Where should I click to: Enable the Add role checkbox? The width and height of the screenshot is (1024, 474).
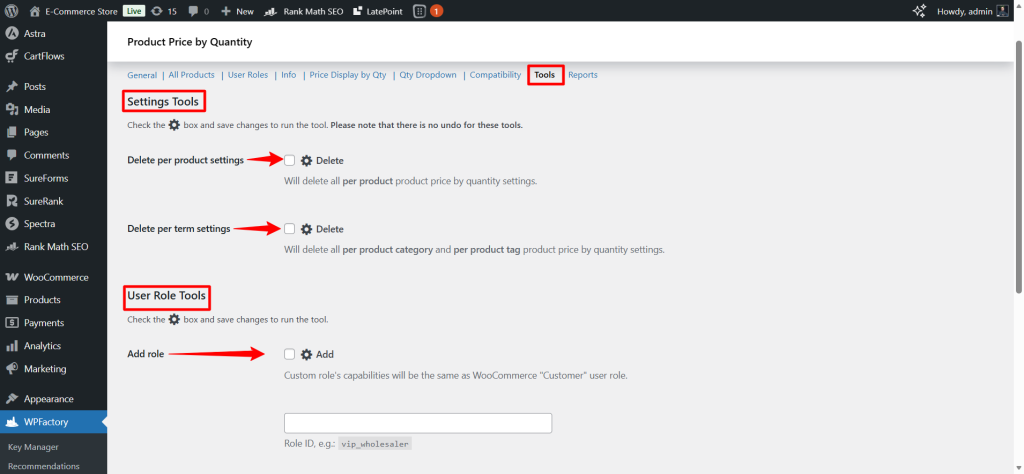click(x=290, y=354)
